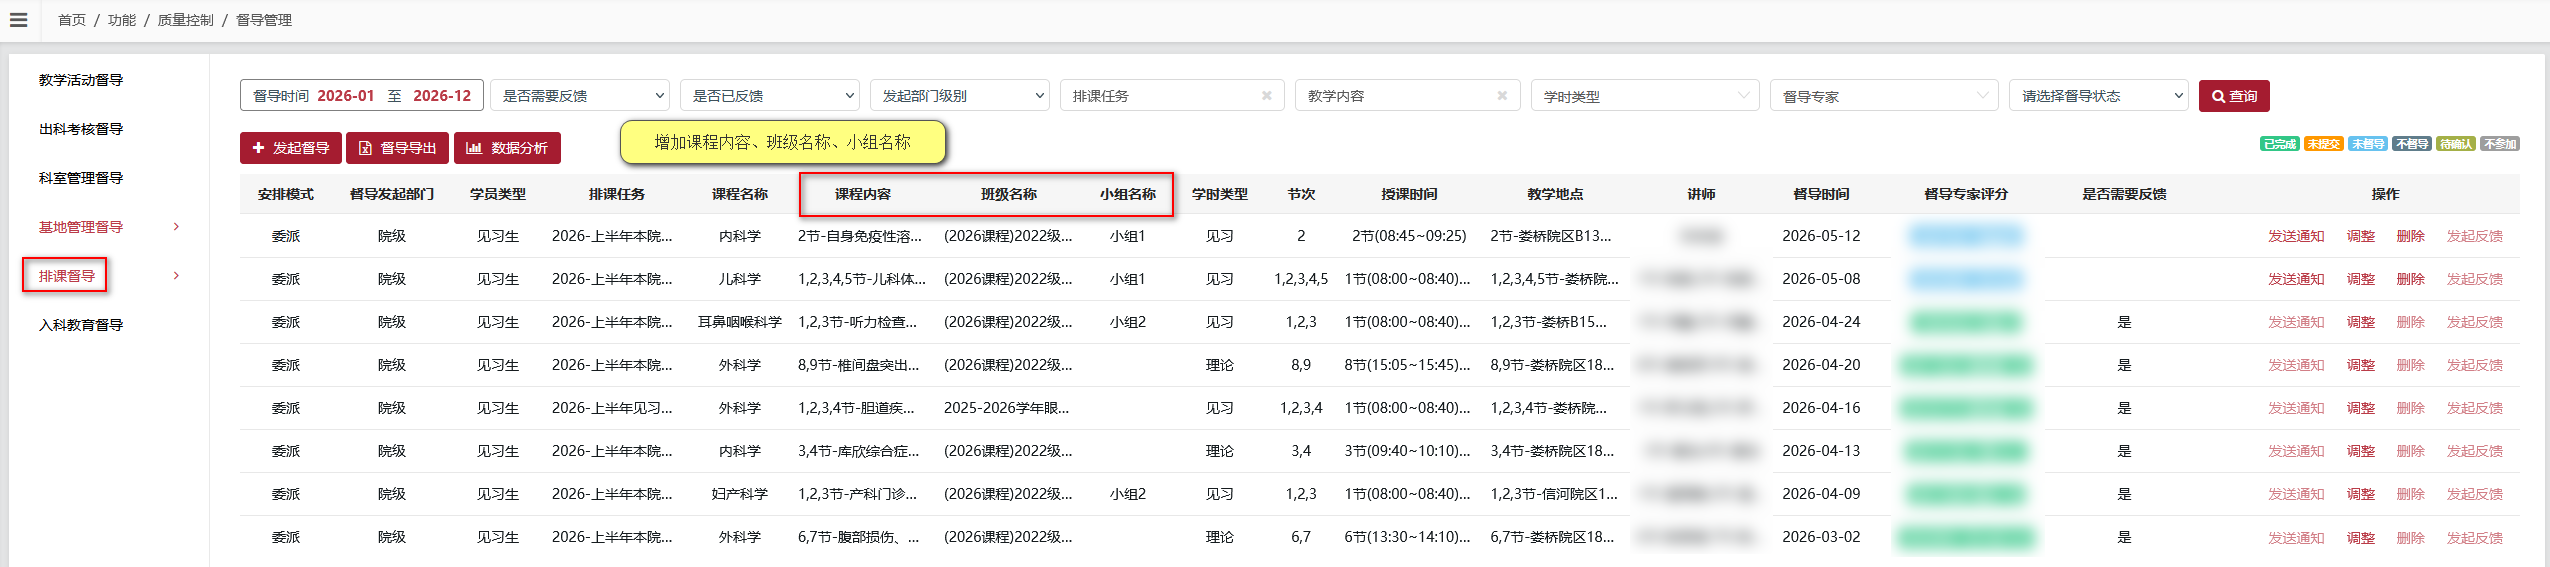This screenshot has width=2550, height=567.
Task: Open the 督导专家 dropdown
Action: 1884,96
